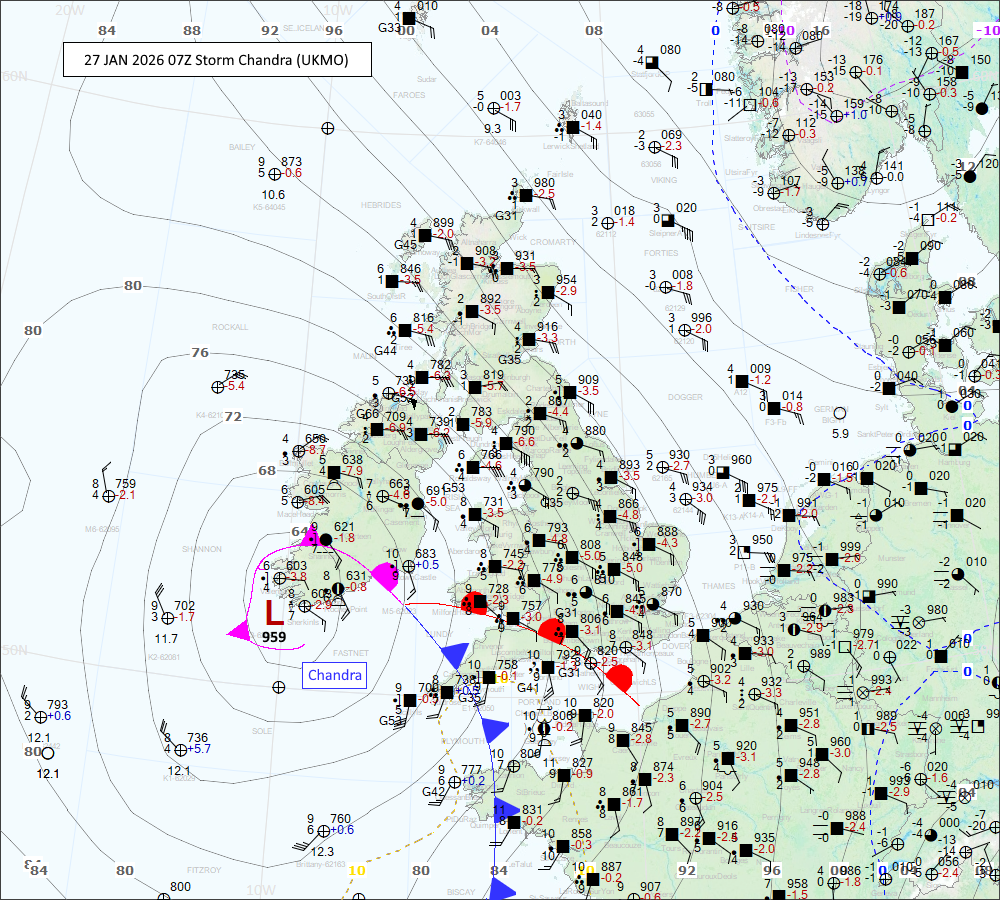Viewport: 1000px width, 900px height.
Task: Click the 68 isobar label
Action: point(266,470)
